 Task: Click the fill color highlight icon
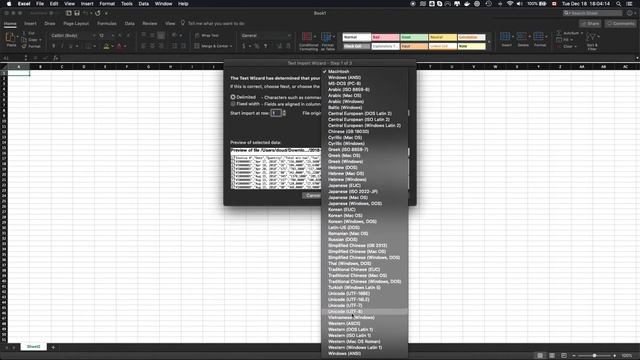point(107,46)
